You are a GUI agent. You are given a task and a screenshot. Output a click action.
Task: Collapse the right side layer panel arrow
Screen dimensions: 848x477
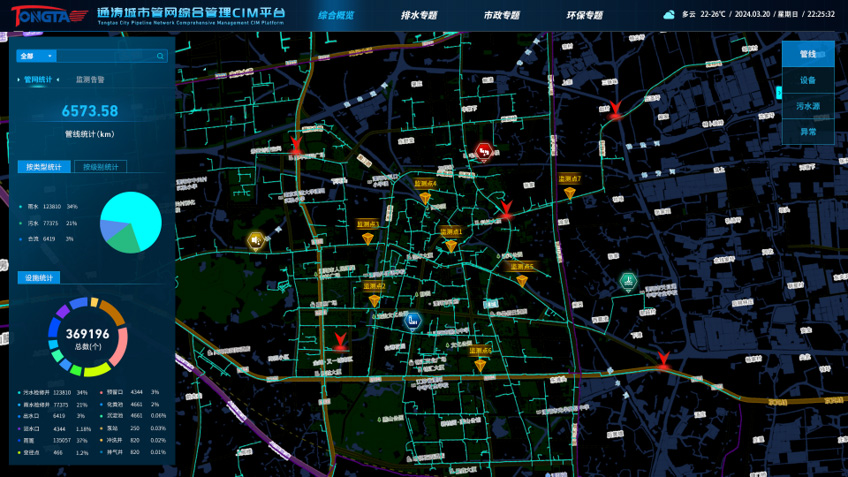[x=779, y=93]
